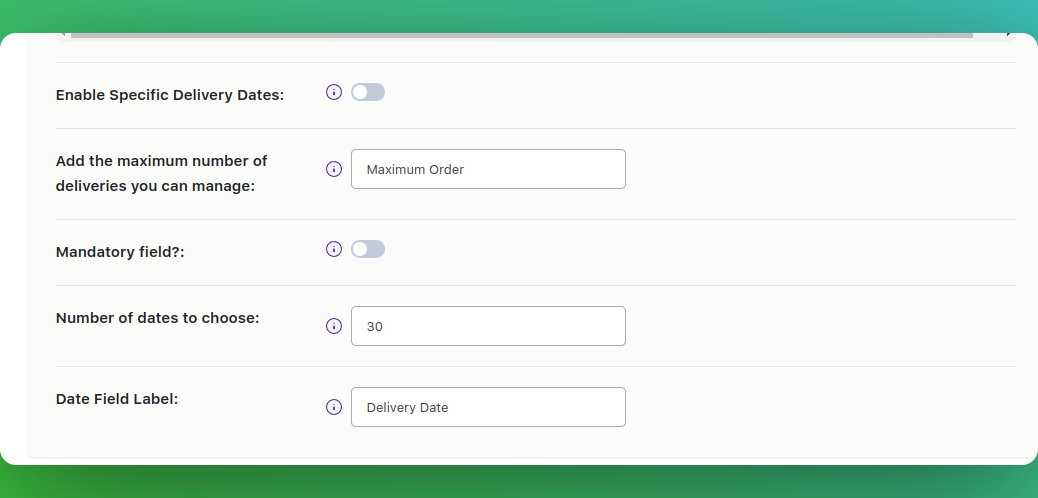Enable the Specific Delivery Dates toggle
Viewport: 1038px width, 498px height.
[368, 92]
